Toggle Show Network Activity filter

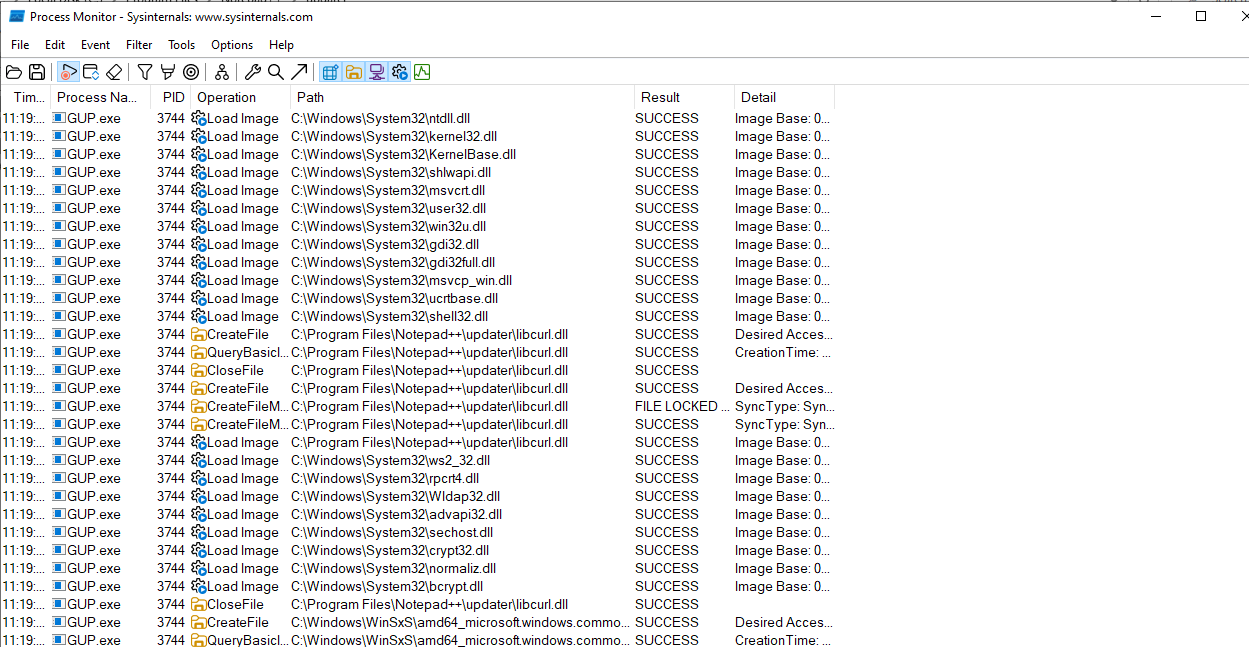tap(376, 72)
